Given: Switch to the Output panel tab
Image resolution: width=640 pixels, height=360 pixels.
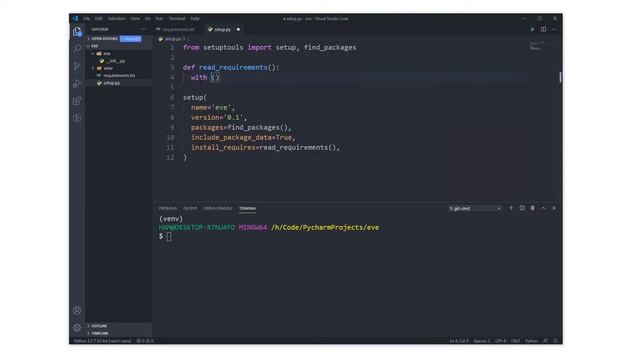Looking at the screenshot, I should [190, 209].
